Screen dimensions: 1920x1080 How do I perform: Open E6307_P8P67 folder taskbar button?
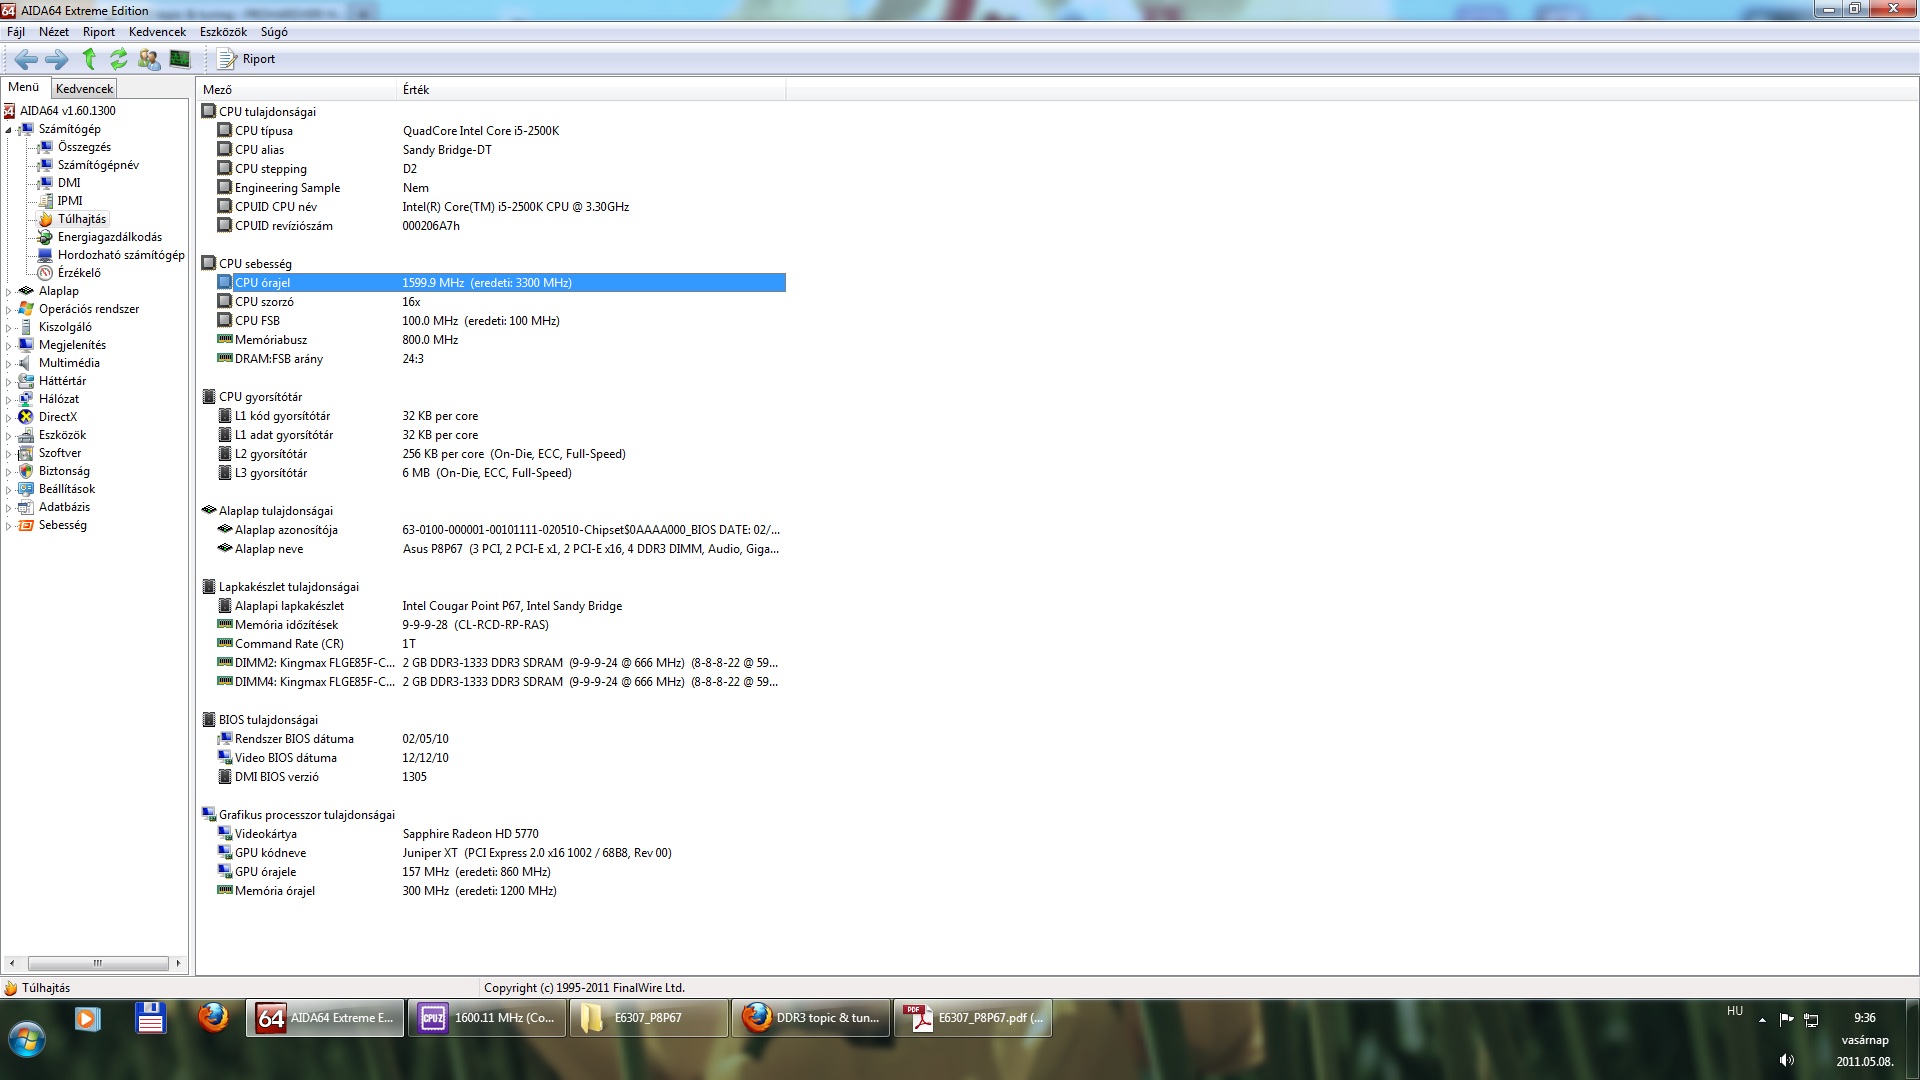(649, 1018)
